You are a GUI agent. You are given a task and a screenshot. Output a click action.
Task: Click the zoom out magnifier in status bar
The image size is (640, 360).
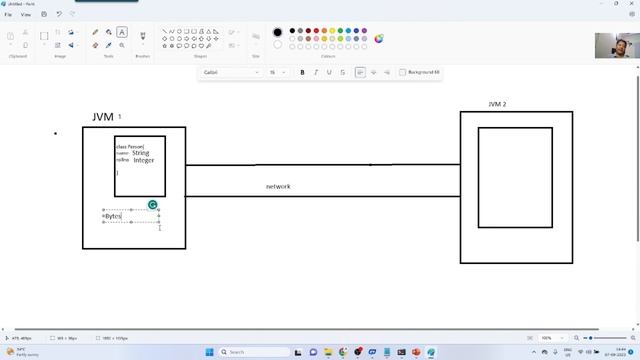point(576,338)
